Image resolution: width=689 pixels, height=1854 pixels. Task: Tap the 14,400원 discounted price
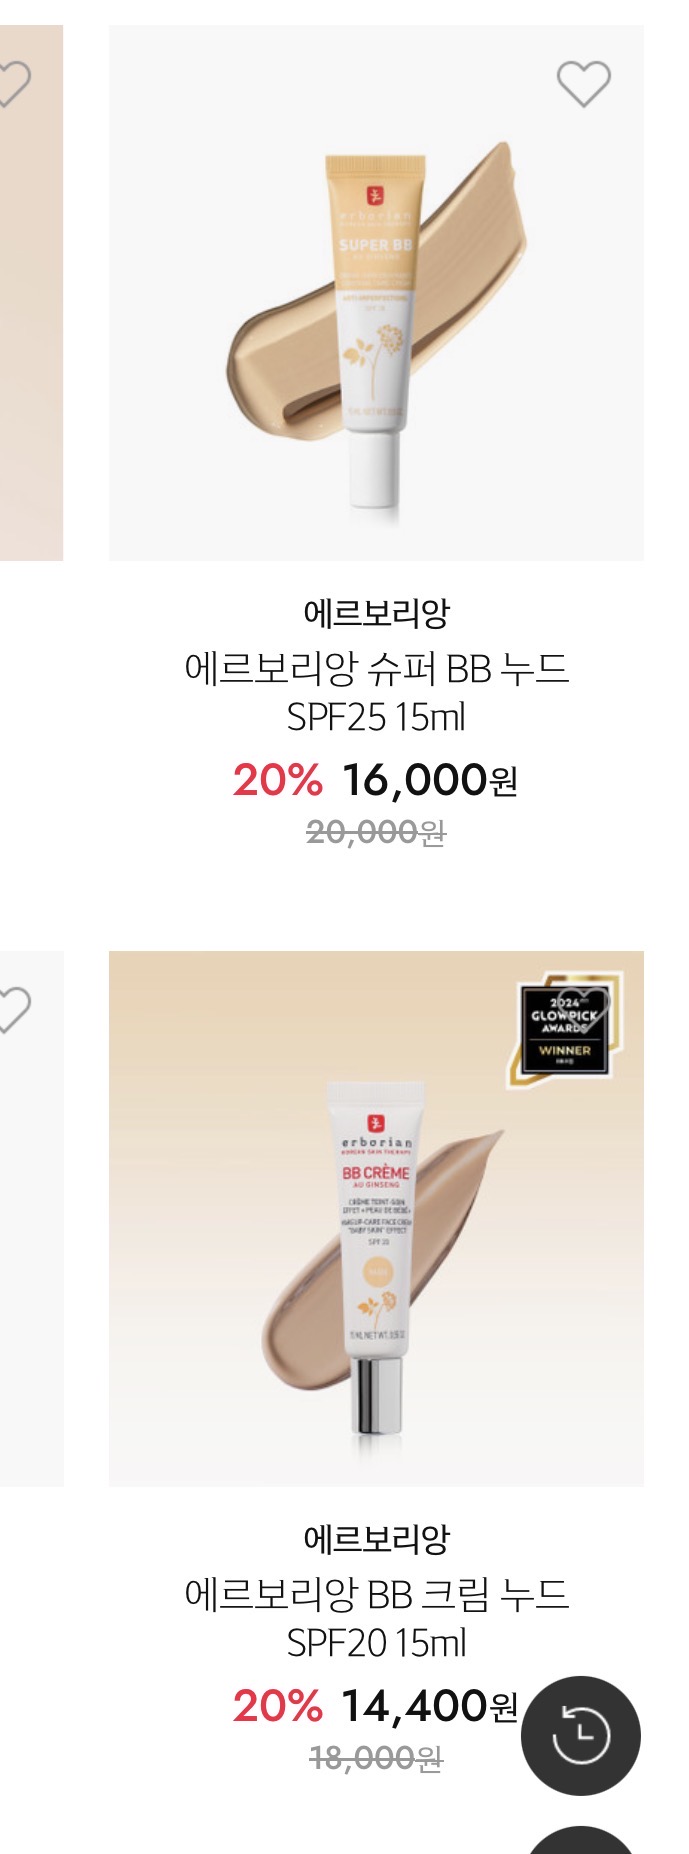click(430, 1705)
